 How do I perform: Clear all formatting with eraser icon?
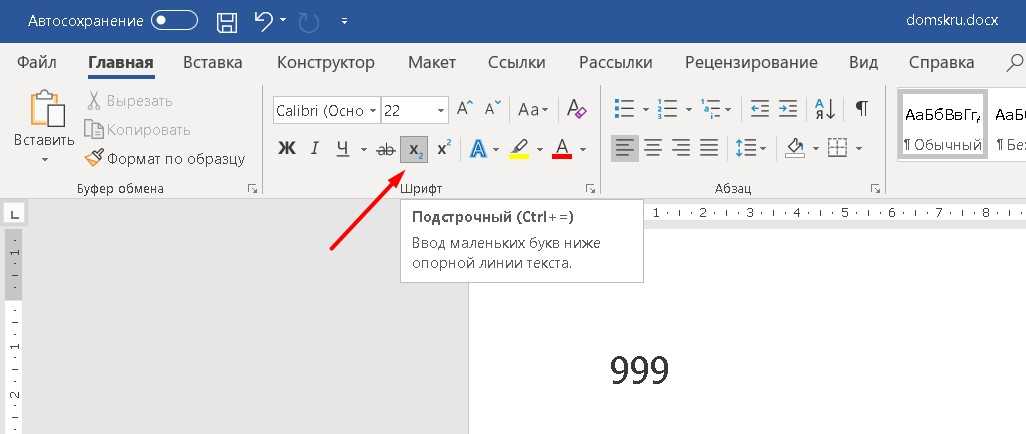[576, 109]
